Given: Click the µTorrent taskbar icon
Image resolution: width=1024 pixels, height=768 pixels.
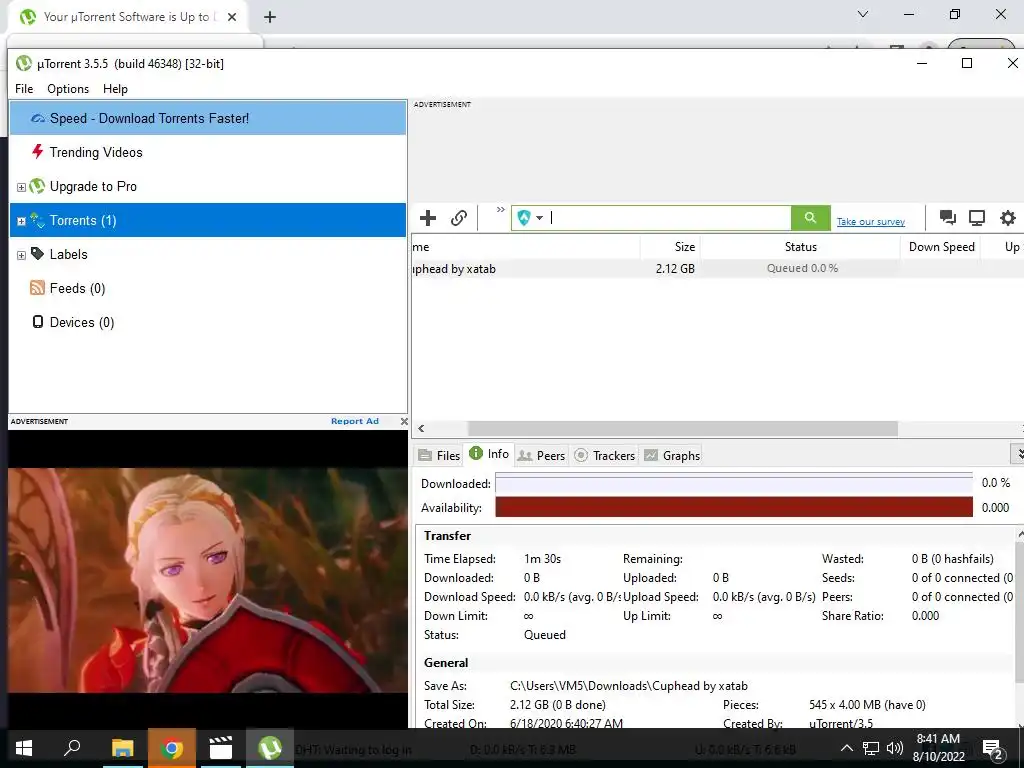Looking at the screenshot, I should click(x=270, y=748).
